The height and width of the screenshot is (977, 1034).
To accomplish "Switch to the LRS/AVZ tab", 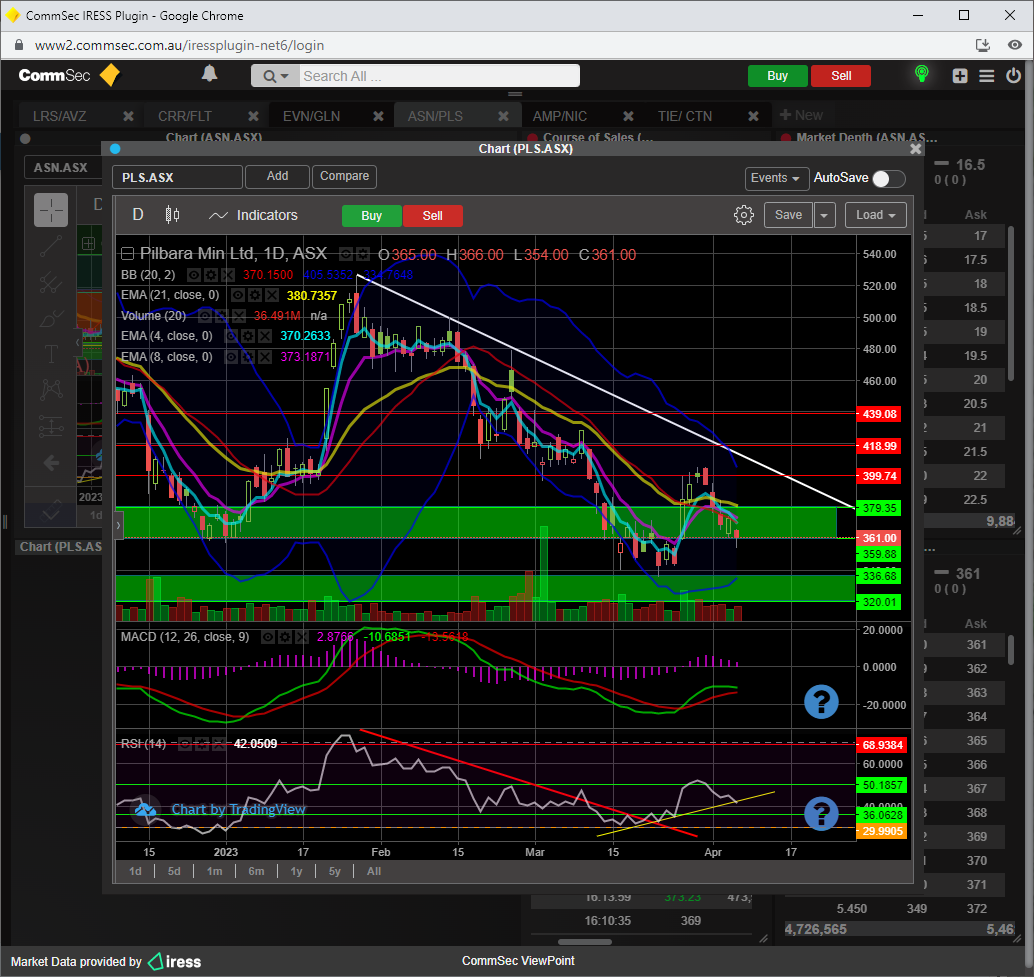I will click(60, 116).
